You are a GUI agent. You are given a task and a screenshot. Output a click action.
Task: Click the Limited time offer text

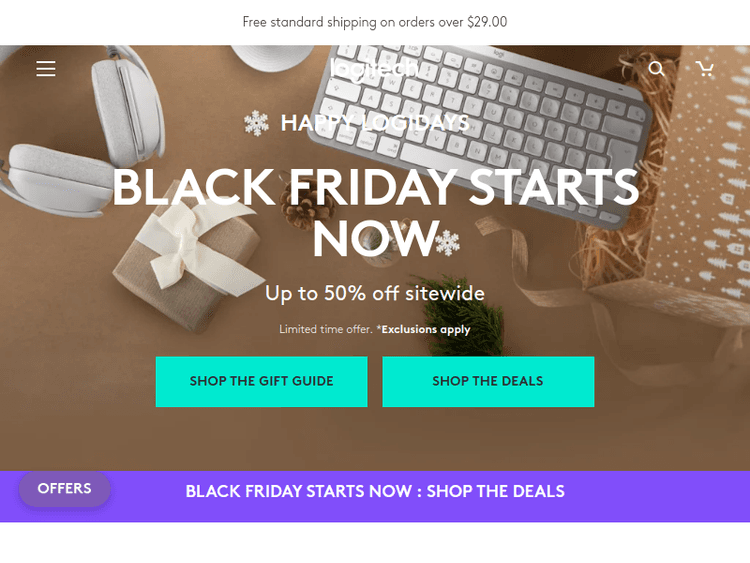click(326, 329)
